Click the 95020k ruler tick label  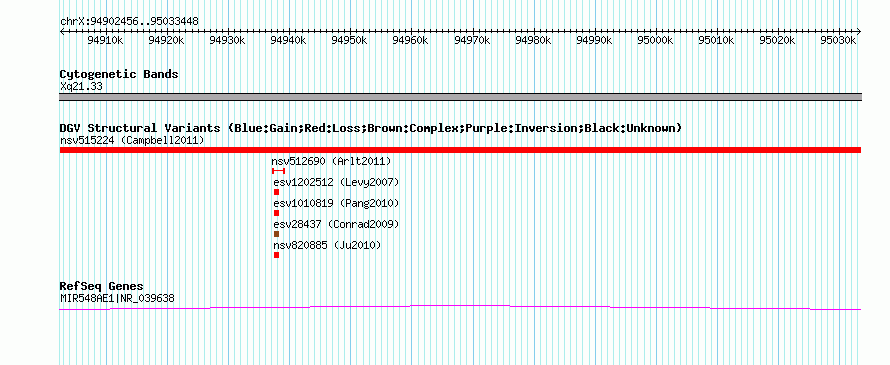[x=778, y=41]
